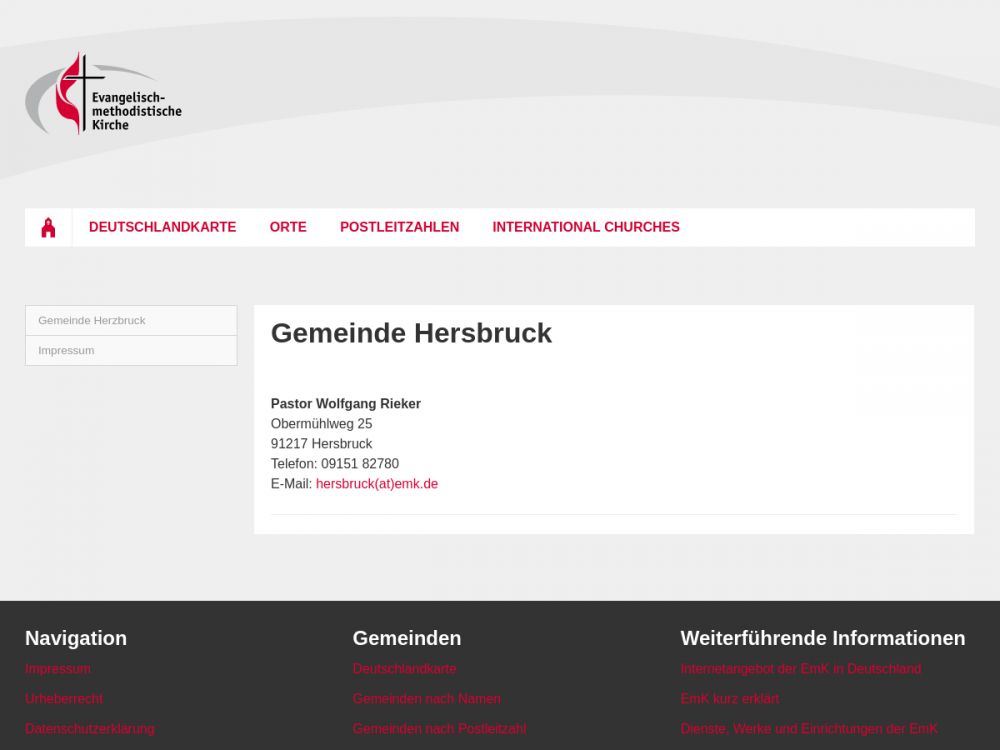
Task: Open the EmK kurz erklärt link
Action: click(729, 699)
